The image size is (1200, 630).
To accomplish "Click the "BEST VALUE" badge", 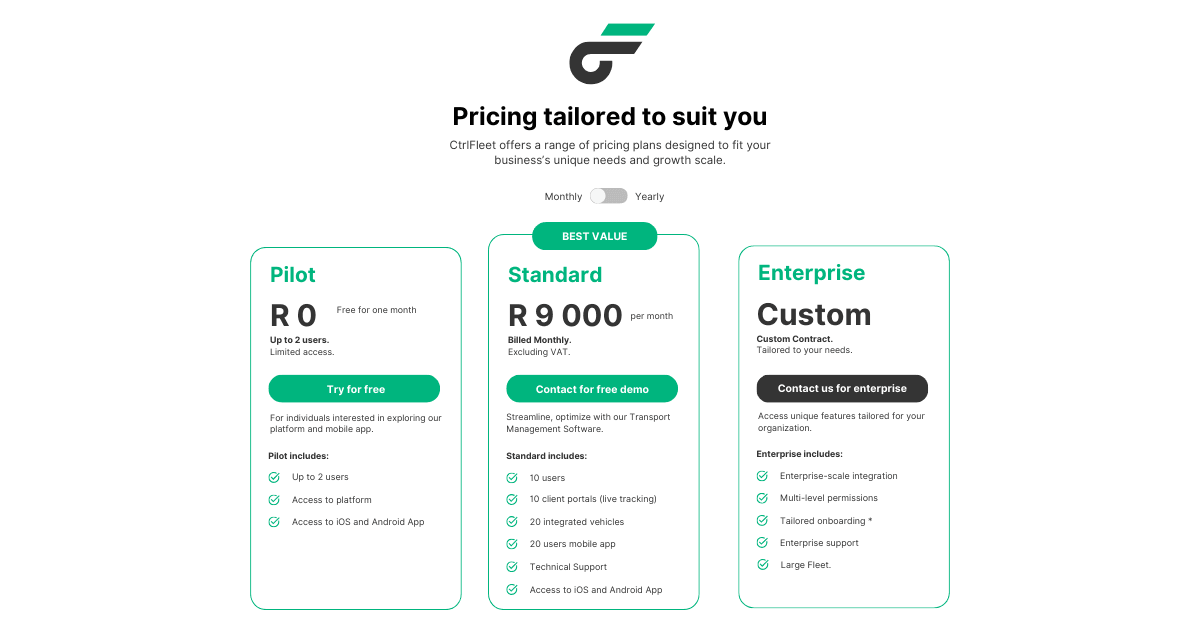I will point(594,236).
